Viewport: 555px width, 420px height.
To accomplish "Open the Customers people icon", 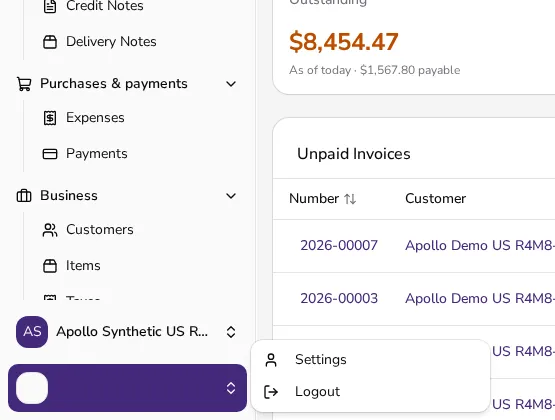I will point(50,230).
